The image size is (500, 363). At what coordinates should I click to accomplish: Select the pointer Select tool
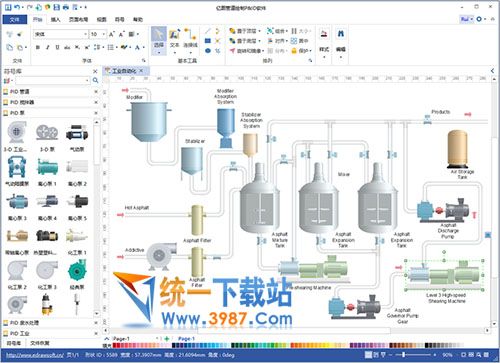click(x=159, y=39)
